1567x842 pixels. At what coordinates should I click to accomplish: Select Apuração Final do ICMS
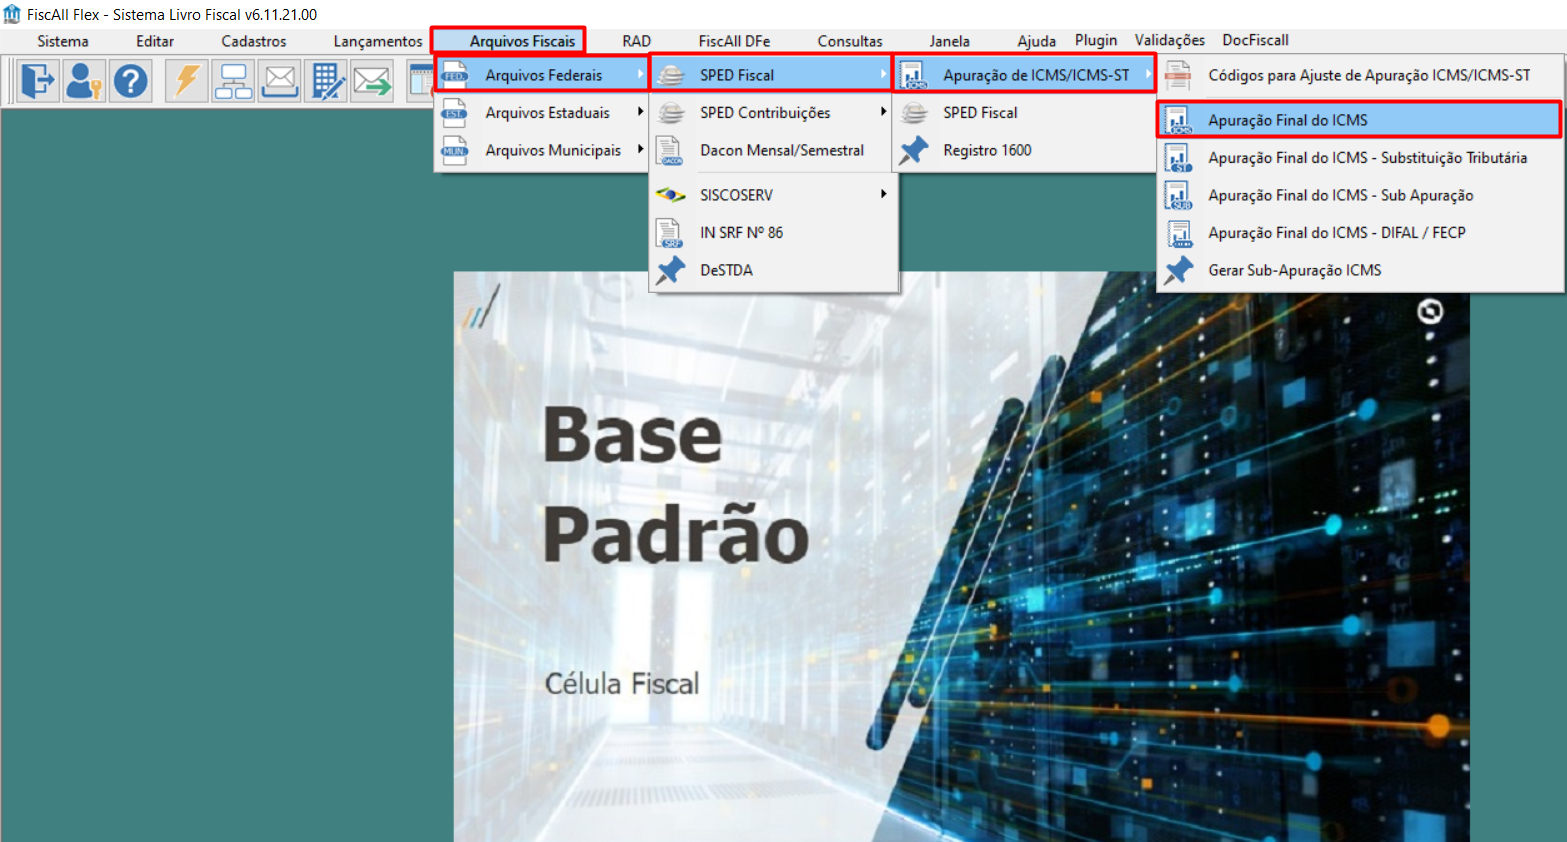click(1360, 120)
